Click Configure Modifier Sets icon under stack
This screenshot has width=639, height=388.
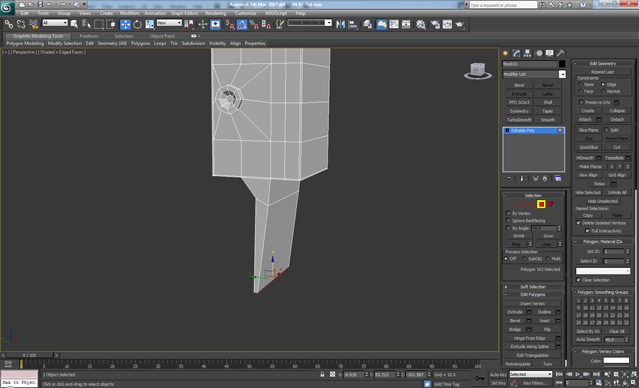tap(558, 179)
